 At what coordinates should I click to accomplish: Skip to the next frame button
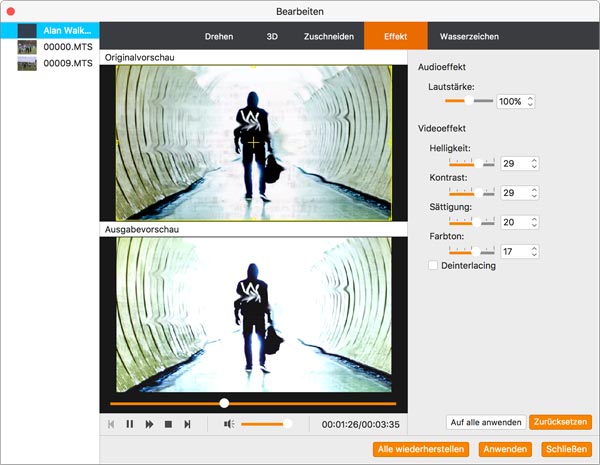pos(187,424)
